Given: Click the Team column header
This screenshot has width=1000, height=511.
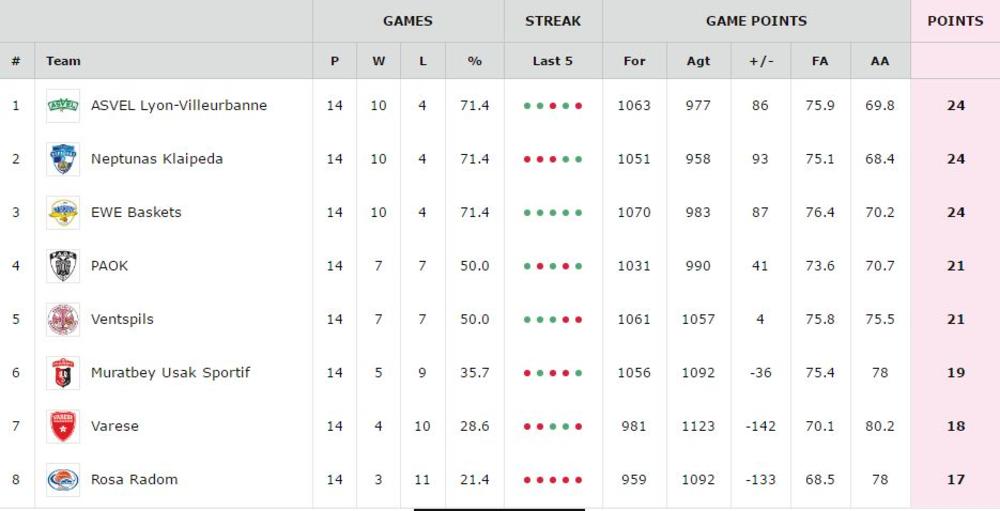Looking at the screenshot, I should [63, 61].
